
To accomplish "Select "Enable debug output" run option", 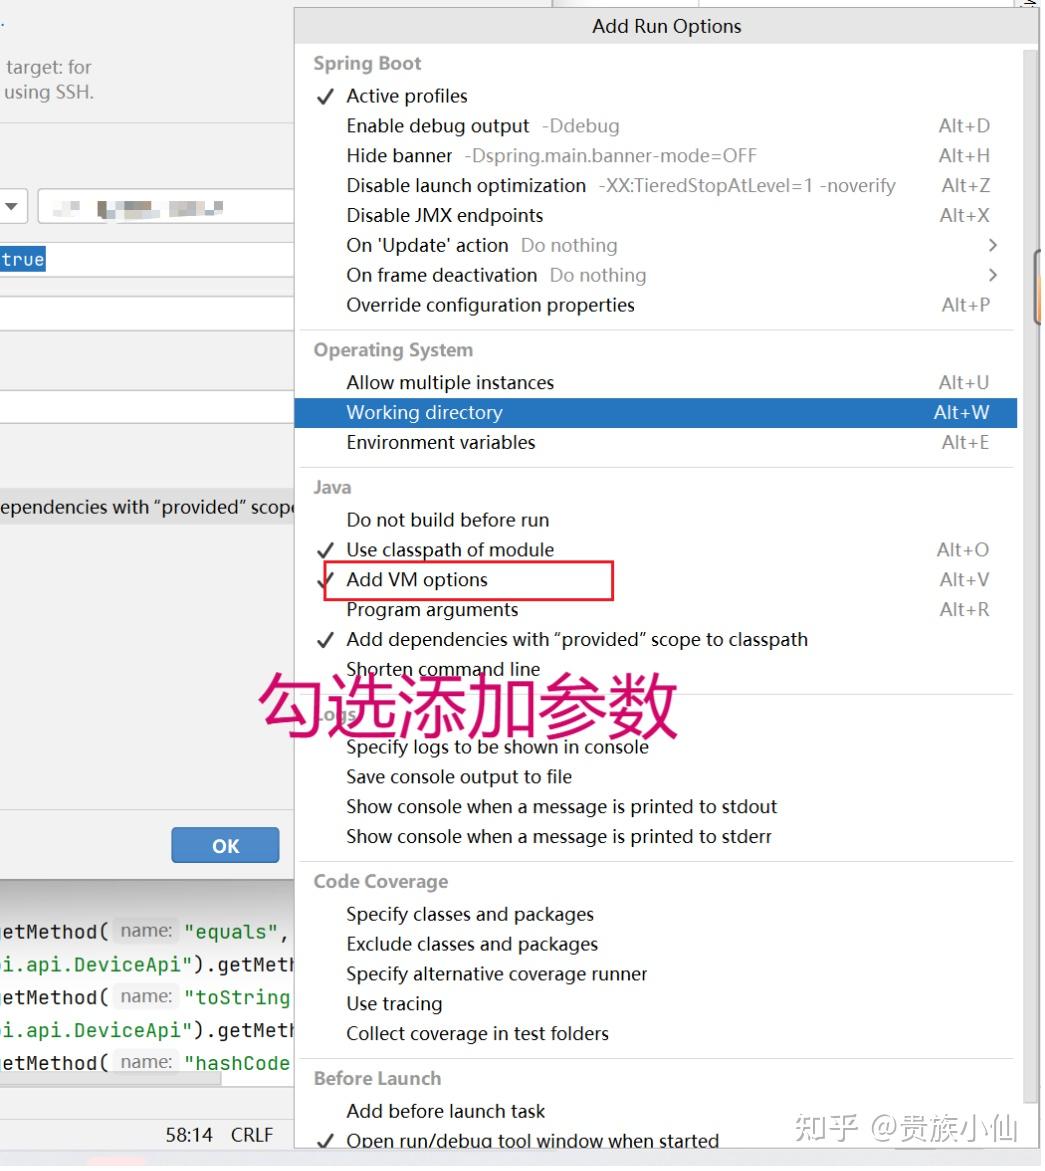I will (x=437, y=126).
